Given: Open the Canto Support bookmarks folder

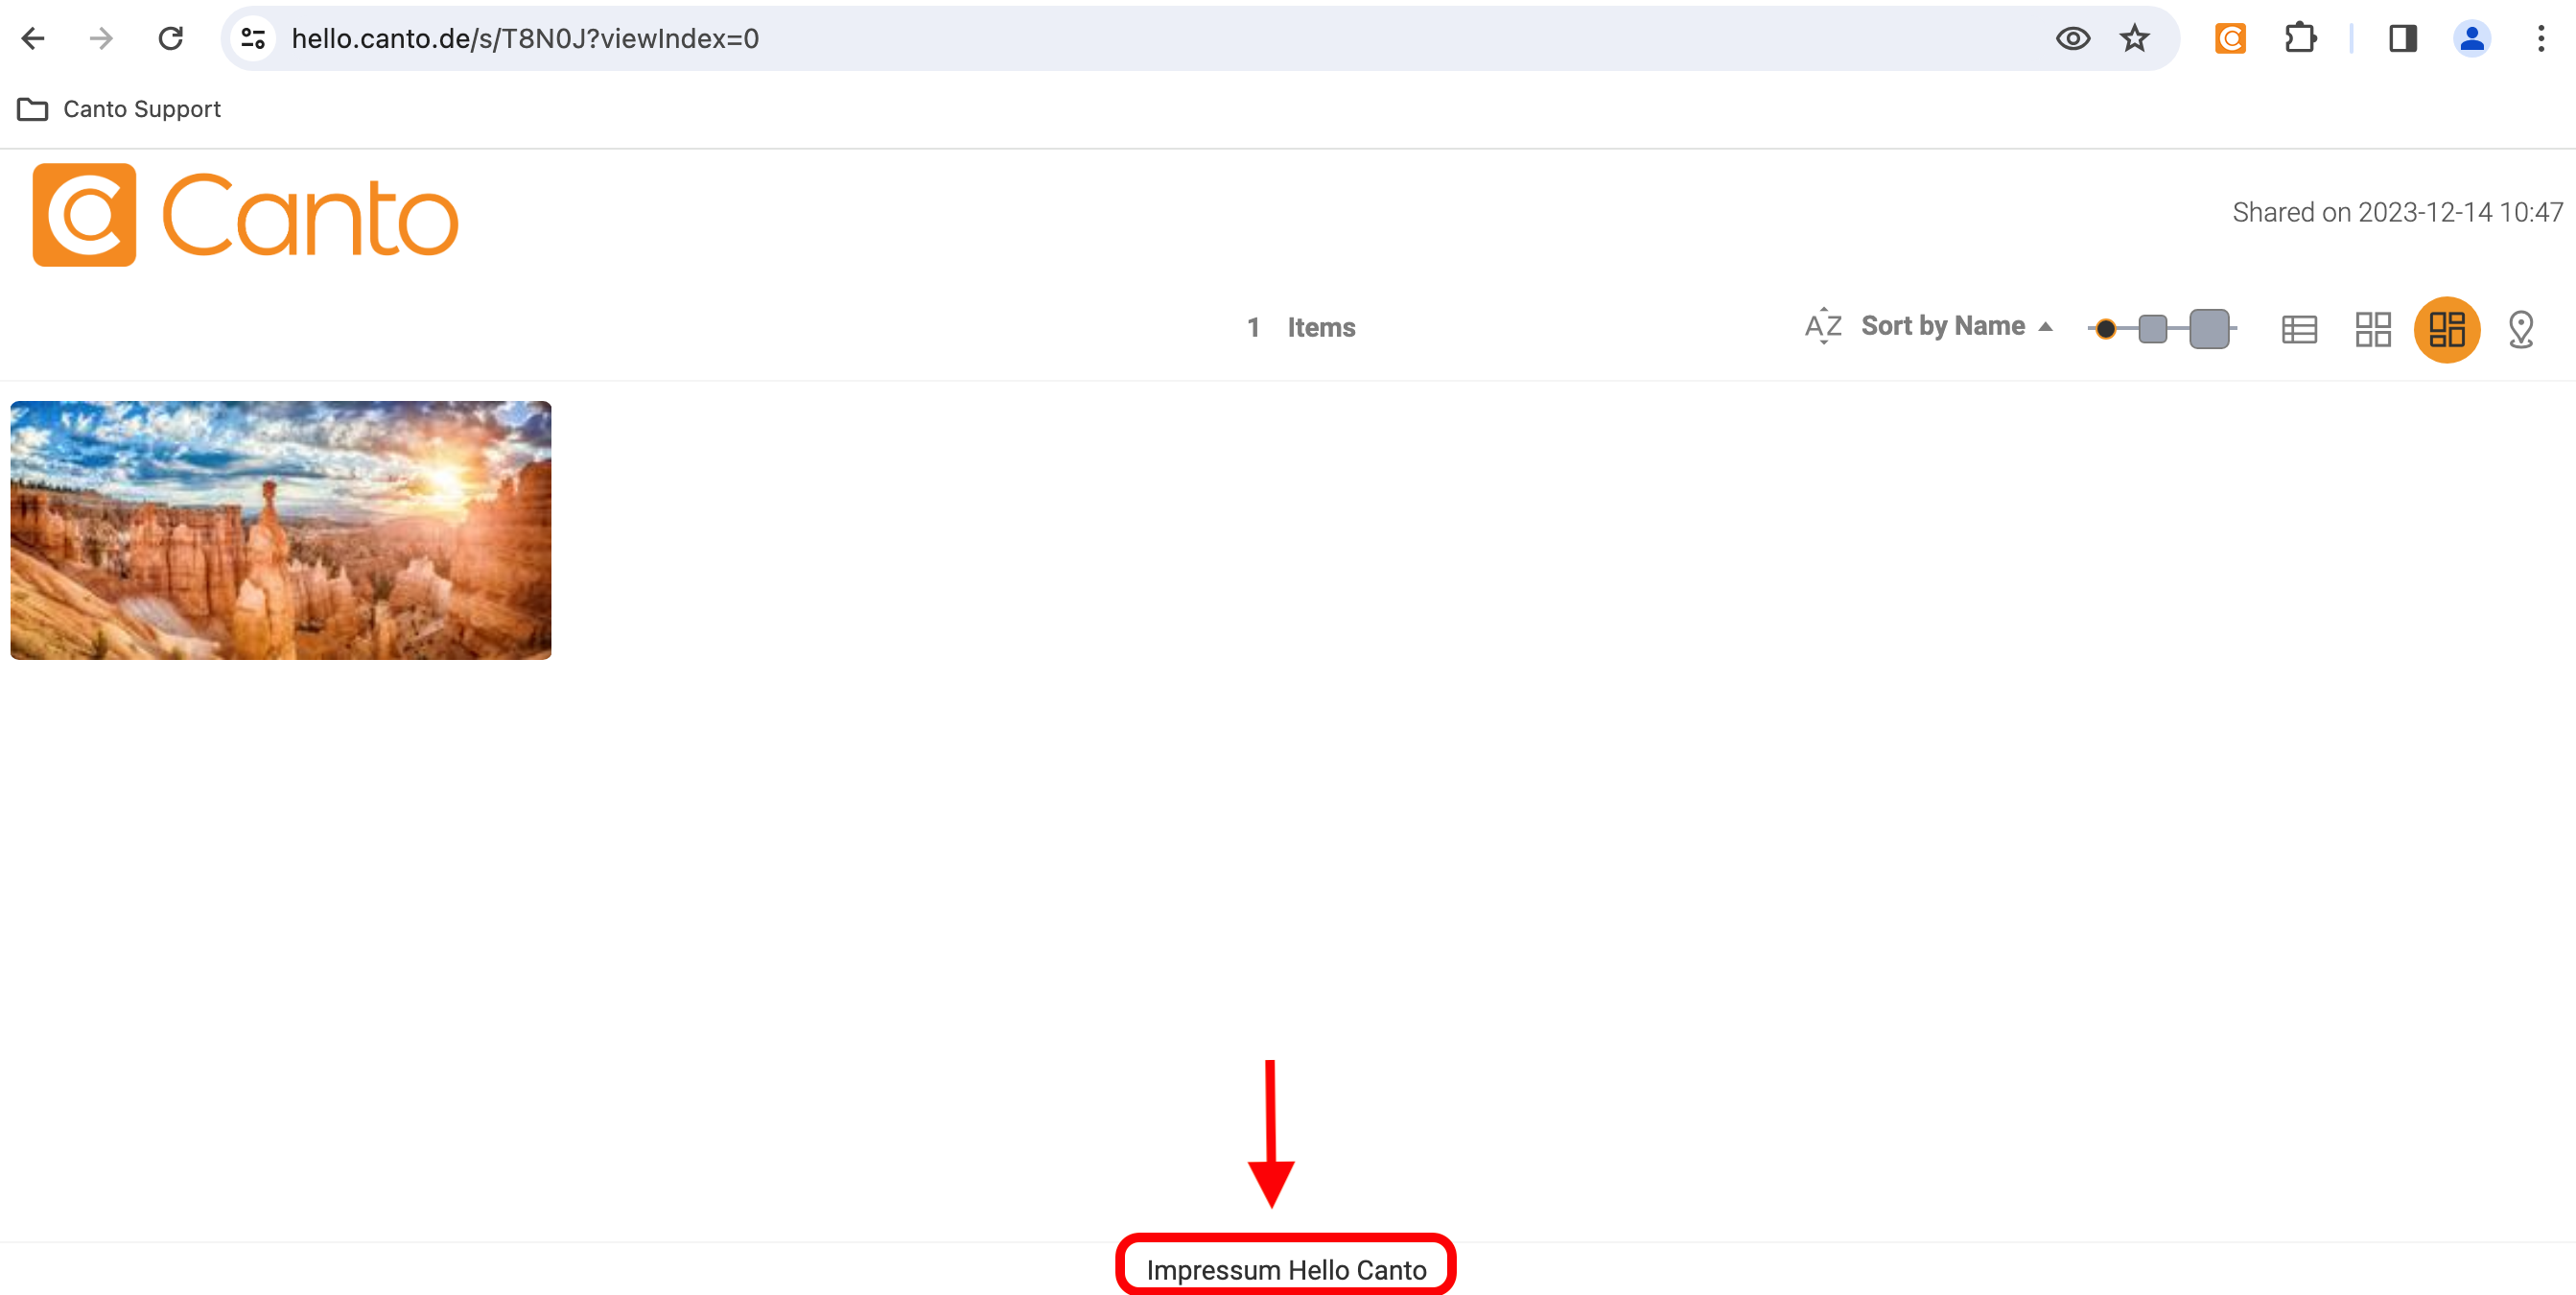Looking at the screenshot, I should tap(119, 109).
